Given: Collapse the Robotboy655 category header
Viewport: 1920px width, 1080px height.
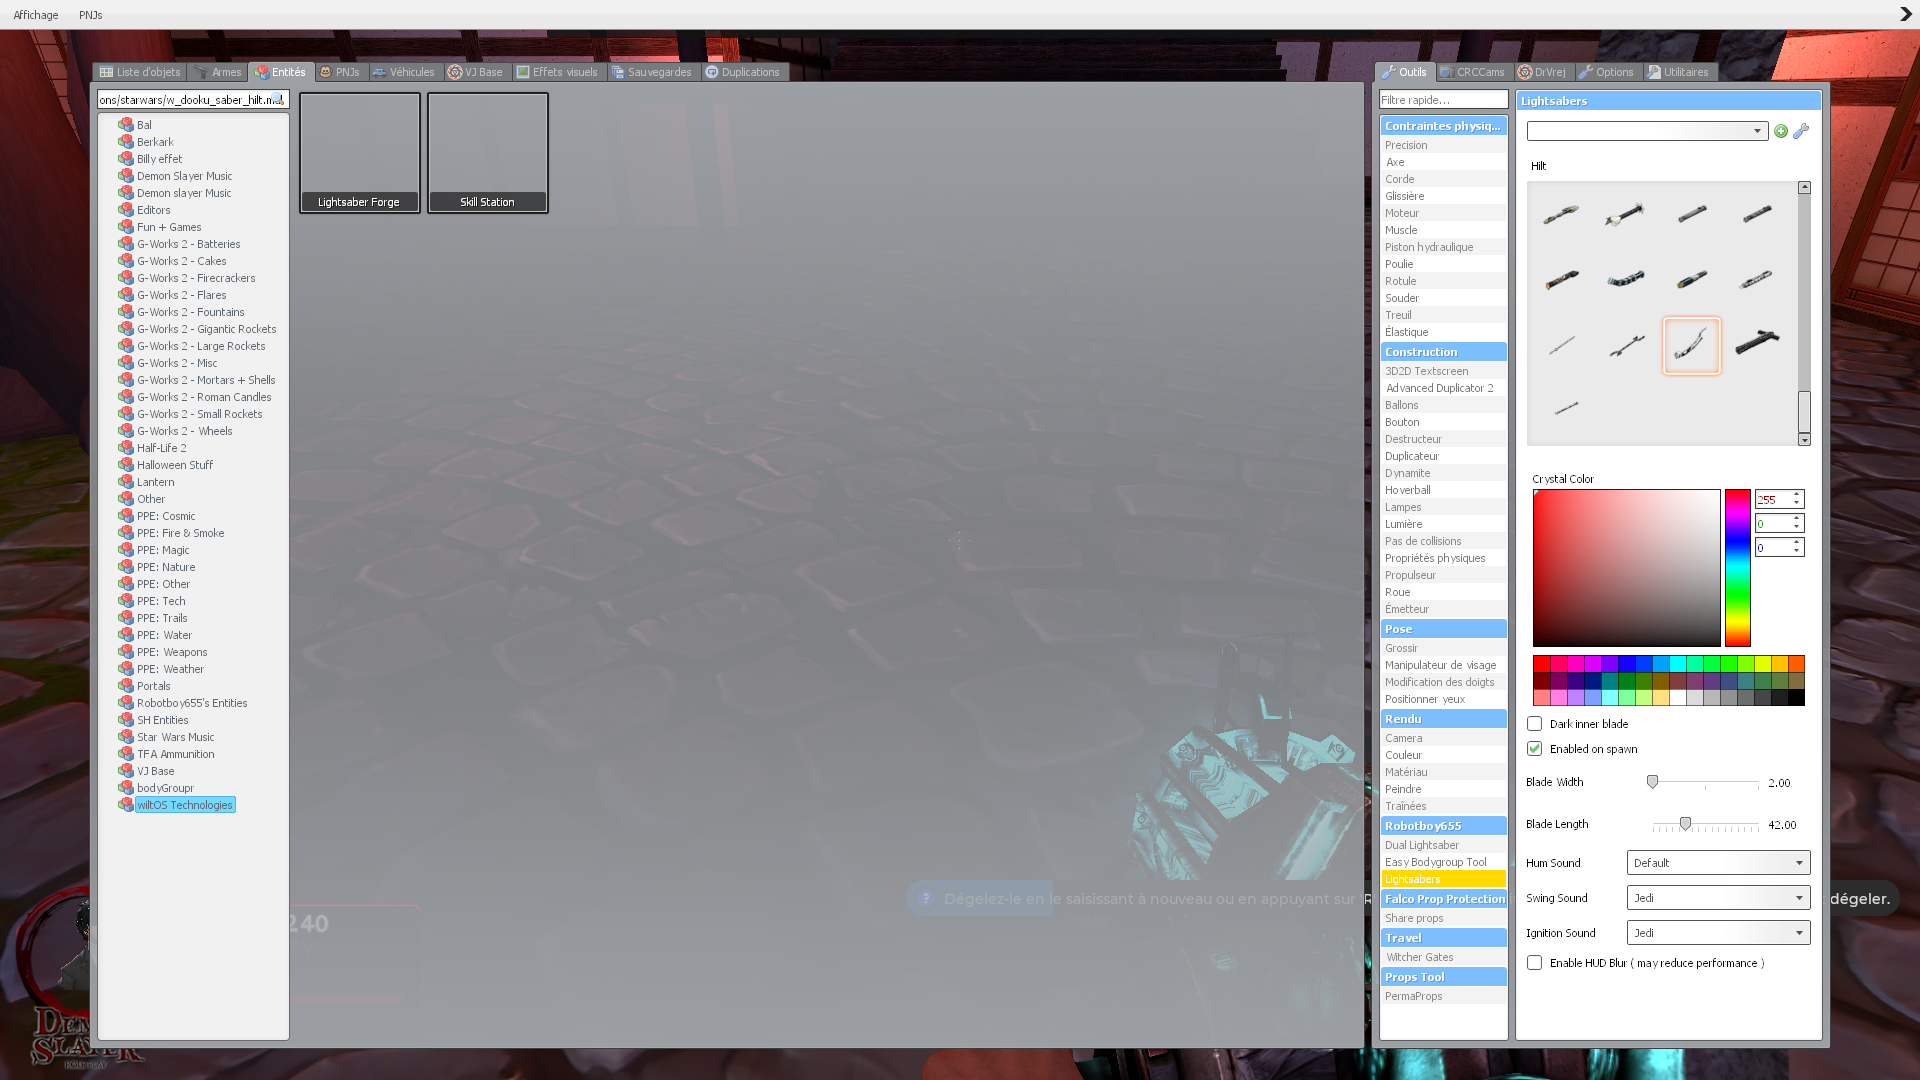Looking at the screenshot, I should [1443, 826].
